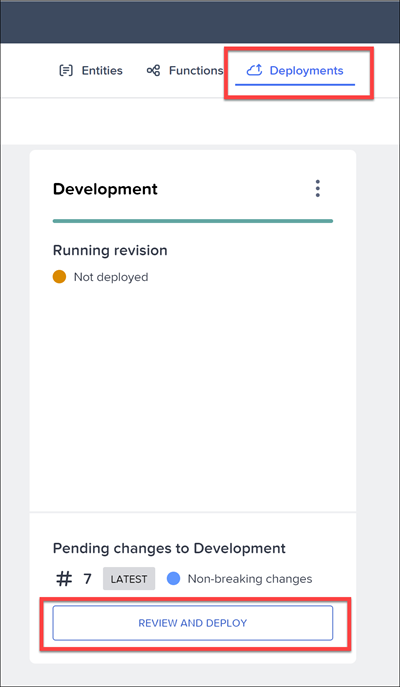Click the REVIEW AND DEPLOY button

tap(193, 623)
